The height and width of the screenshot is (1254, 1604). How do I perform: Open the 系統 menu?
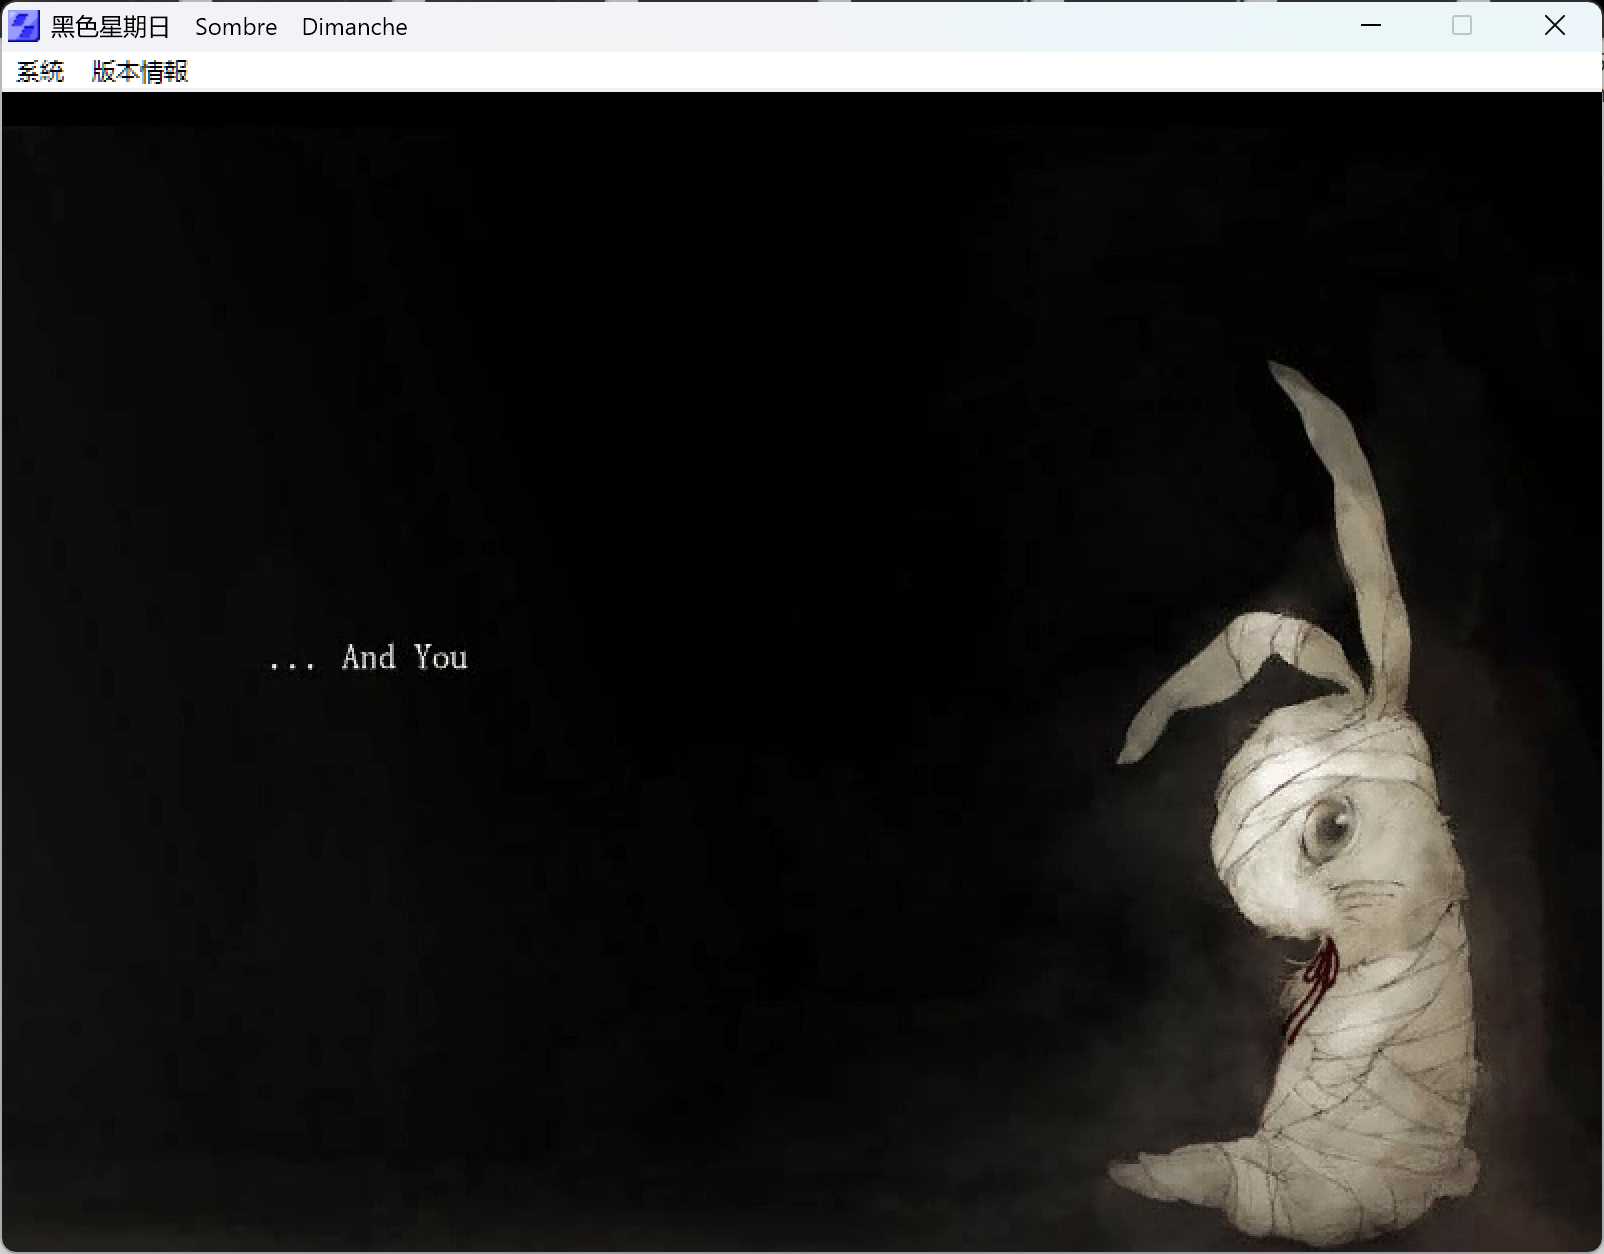[40, 72]
